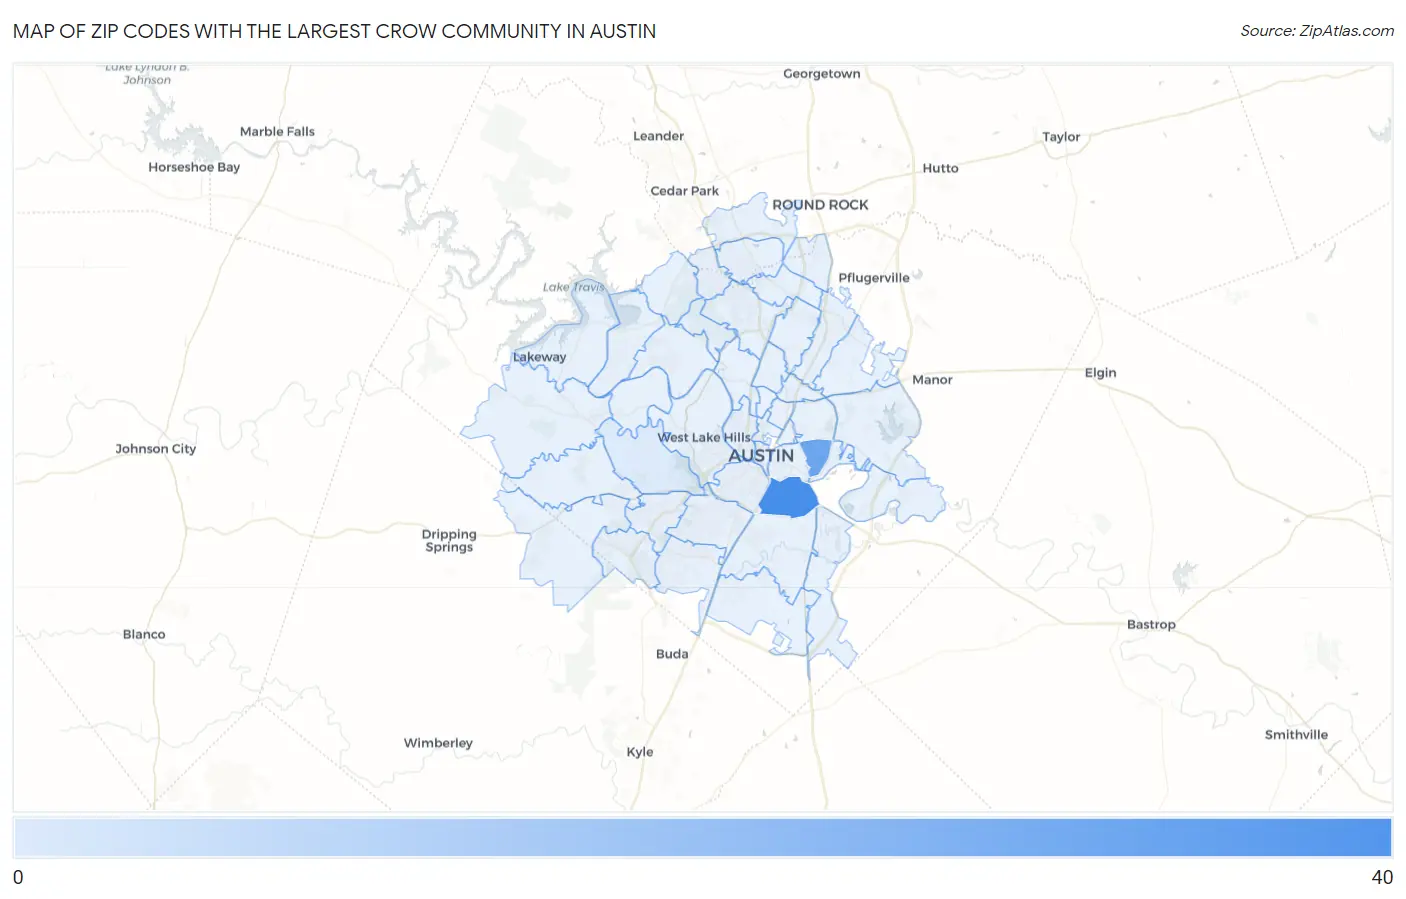Click the Bastrop label
The height and width of the screenshot is (899, 1406).
pyautogui.click(x=1151, y=625)
